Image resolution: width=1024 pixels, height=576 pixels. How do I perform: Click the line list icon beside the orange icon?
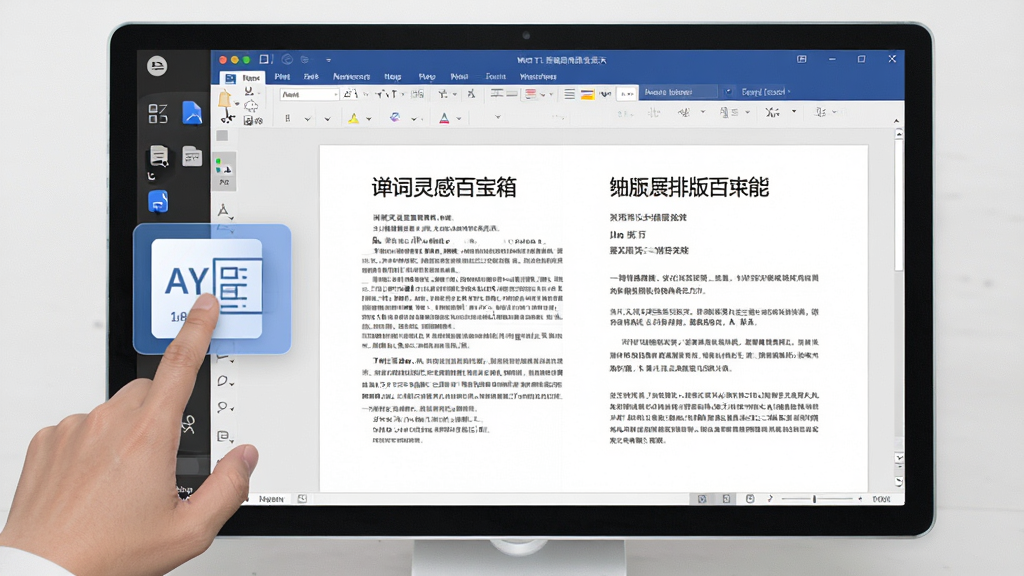click(569, 95)
